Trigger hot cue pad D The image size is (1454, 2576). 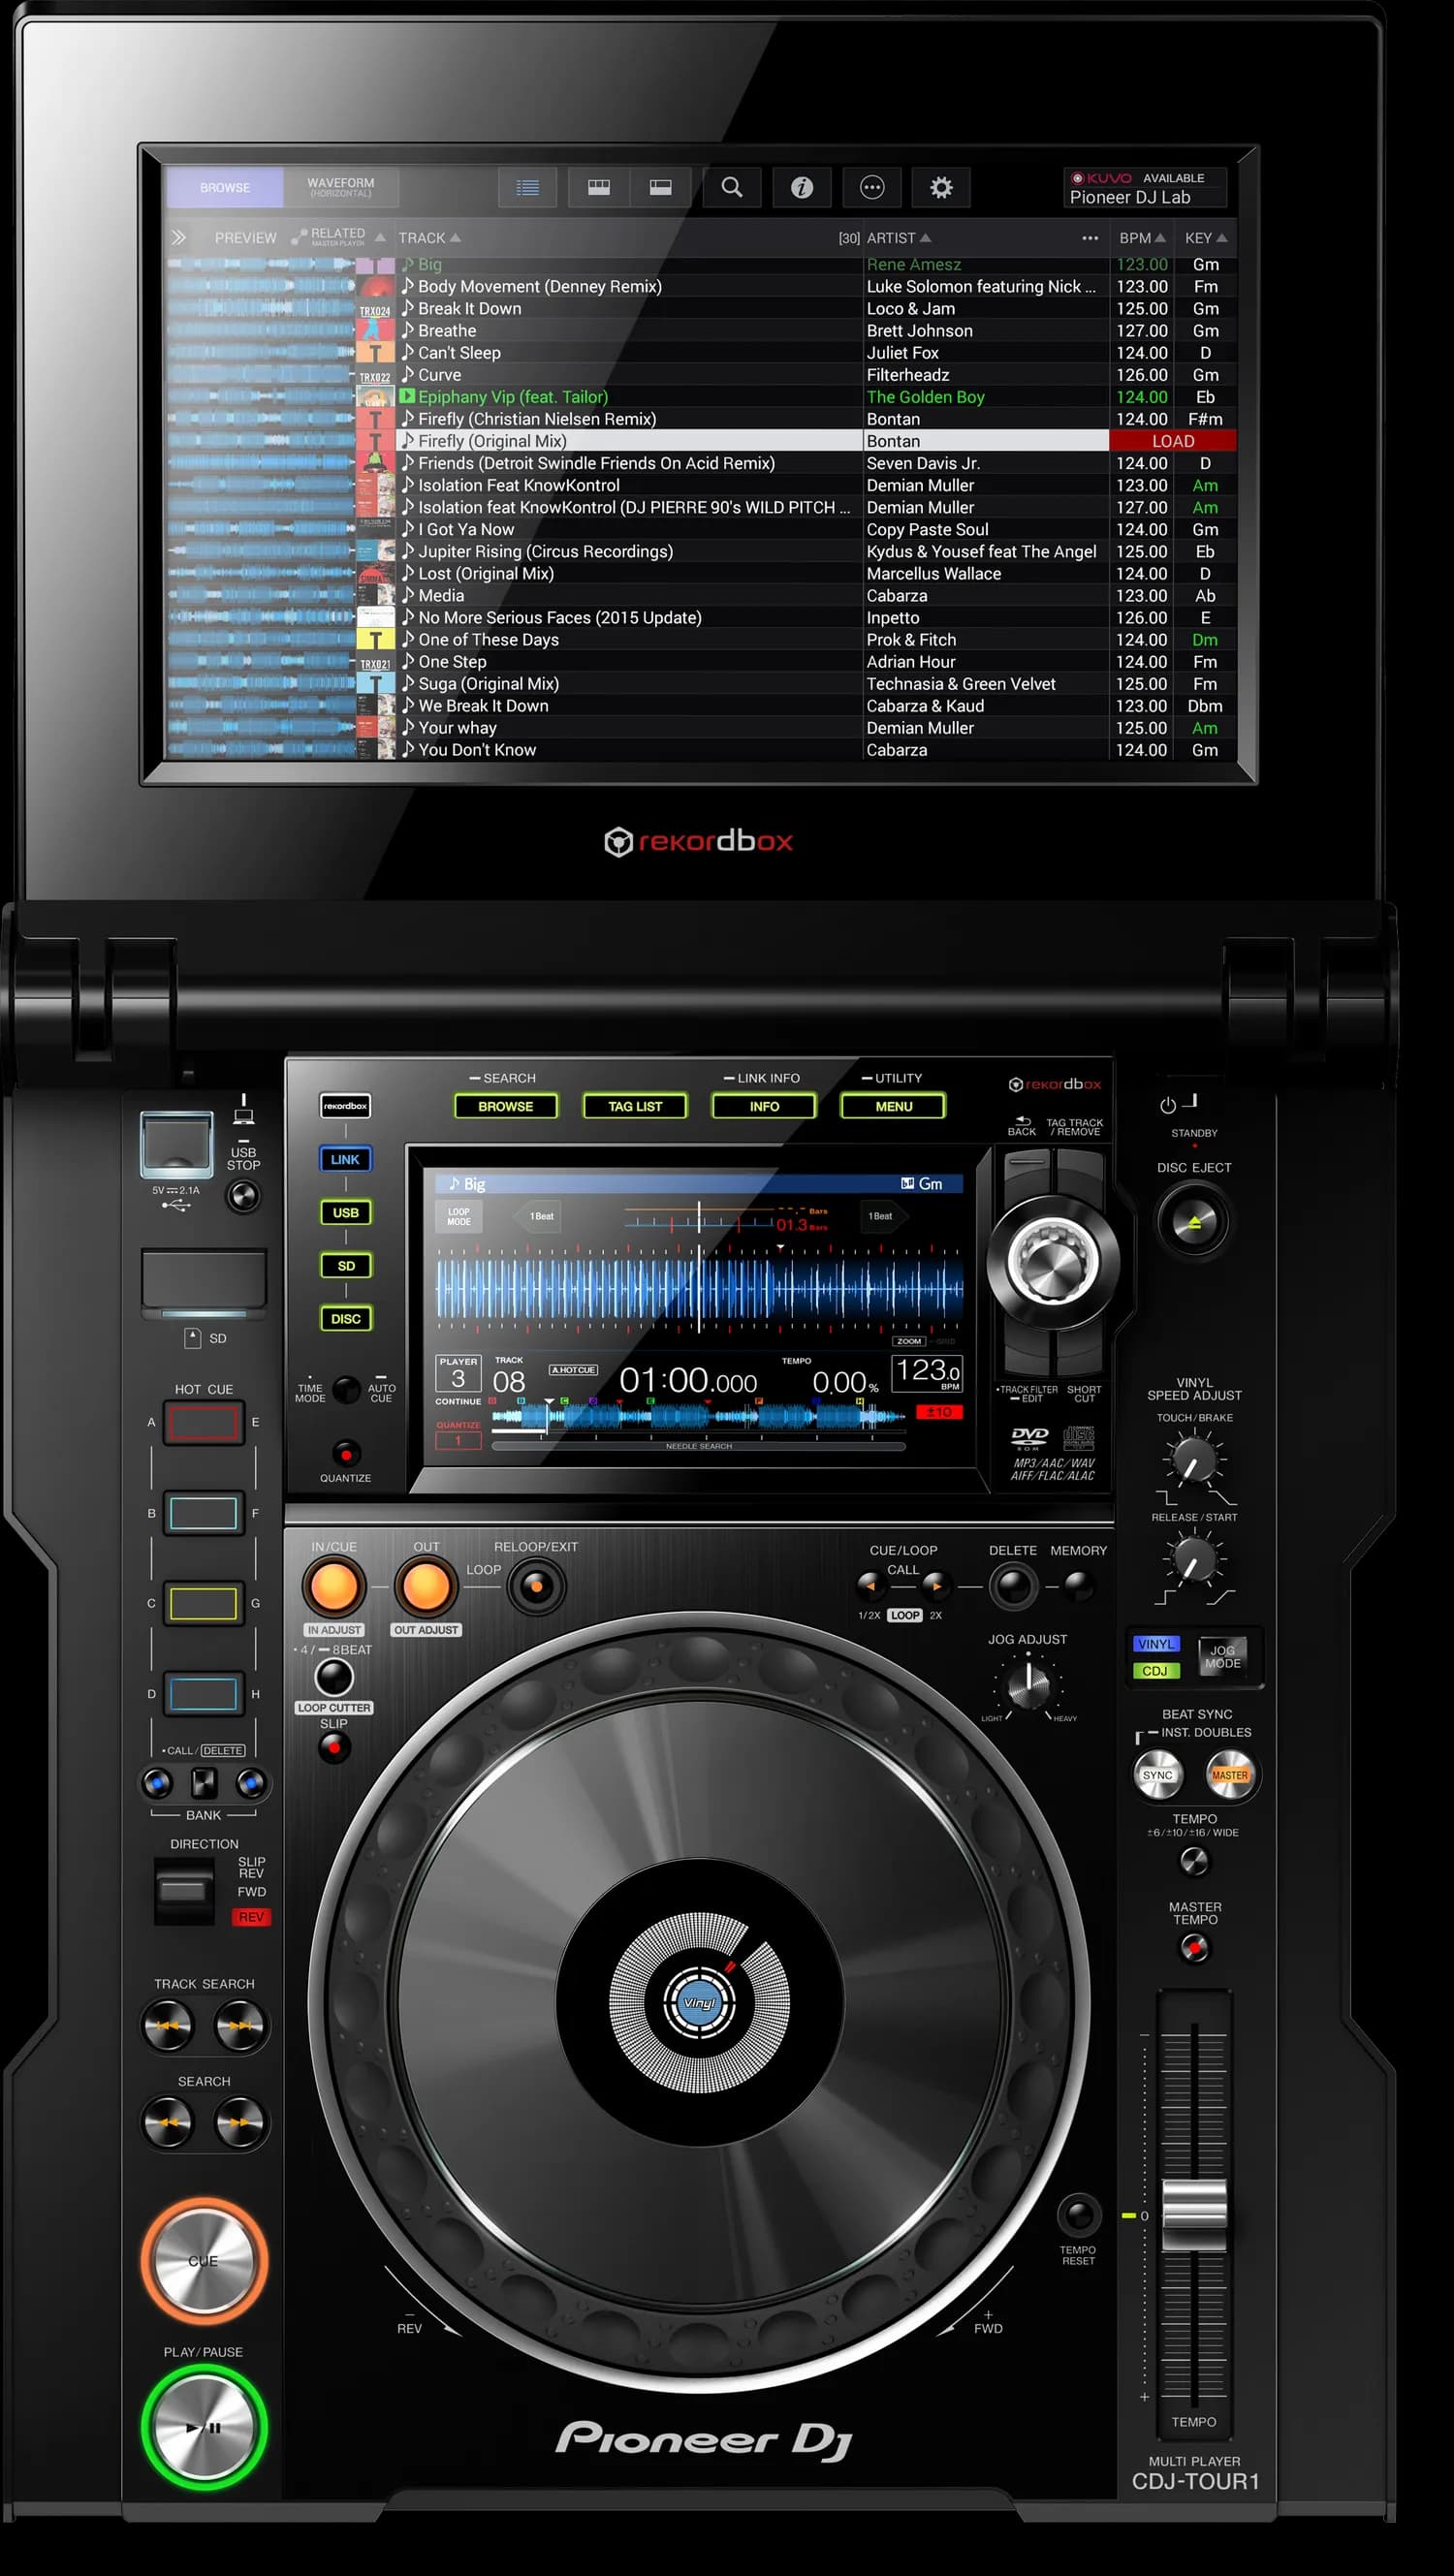click(x=203, y=1693)
